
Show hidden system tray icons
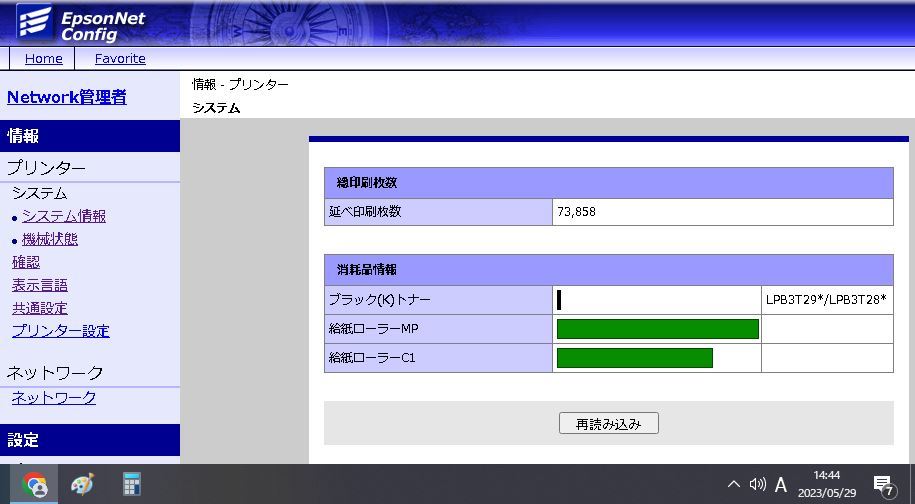pos(734,484)
